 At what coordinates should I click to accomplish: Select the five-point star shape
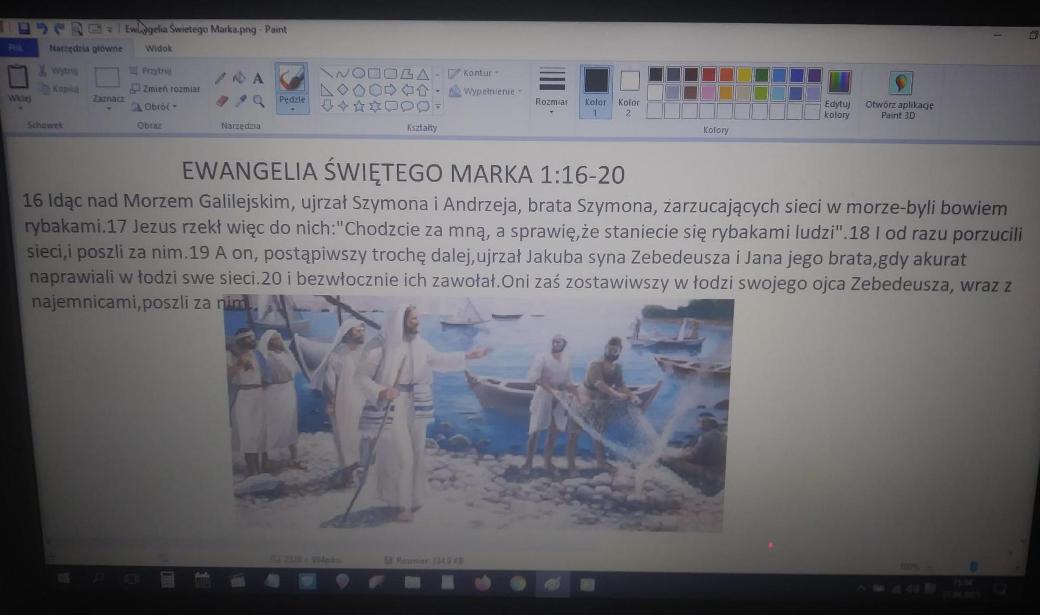pyautogui.click(x=359, y=105)
